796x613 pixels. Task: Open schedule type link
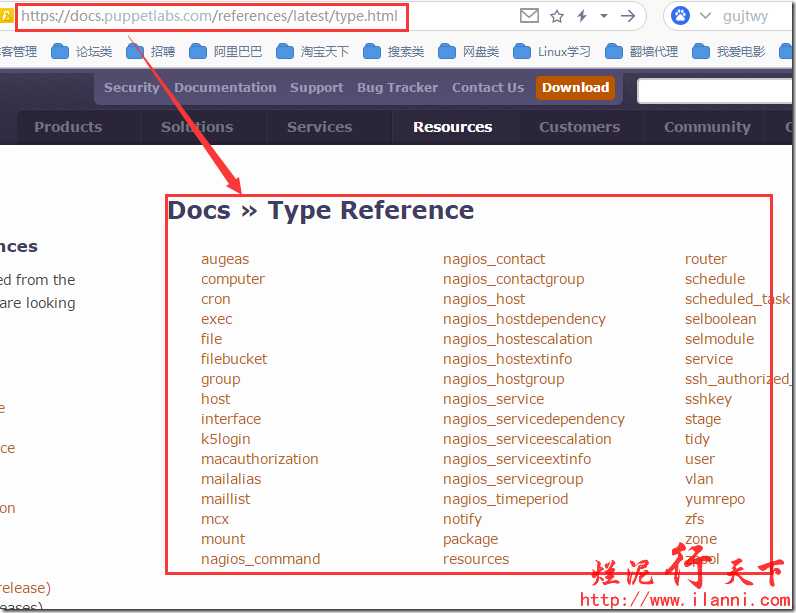click(x=714, y=279)
